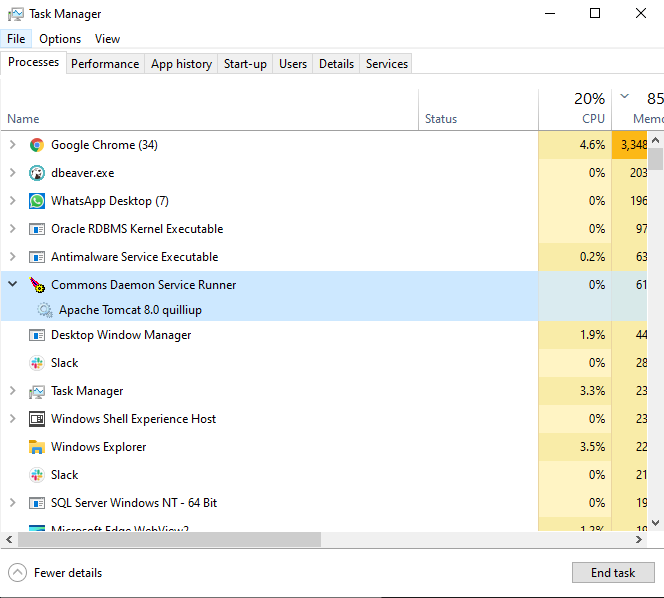
Task: Click the 4.6% CPU value for Chrome
Action: [x=592, y=145]
